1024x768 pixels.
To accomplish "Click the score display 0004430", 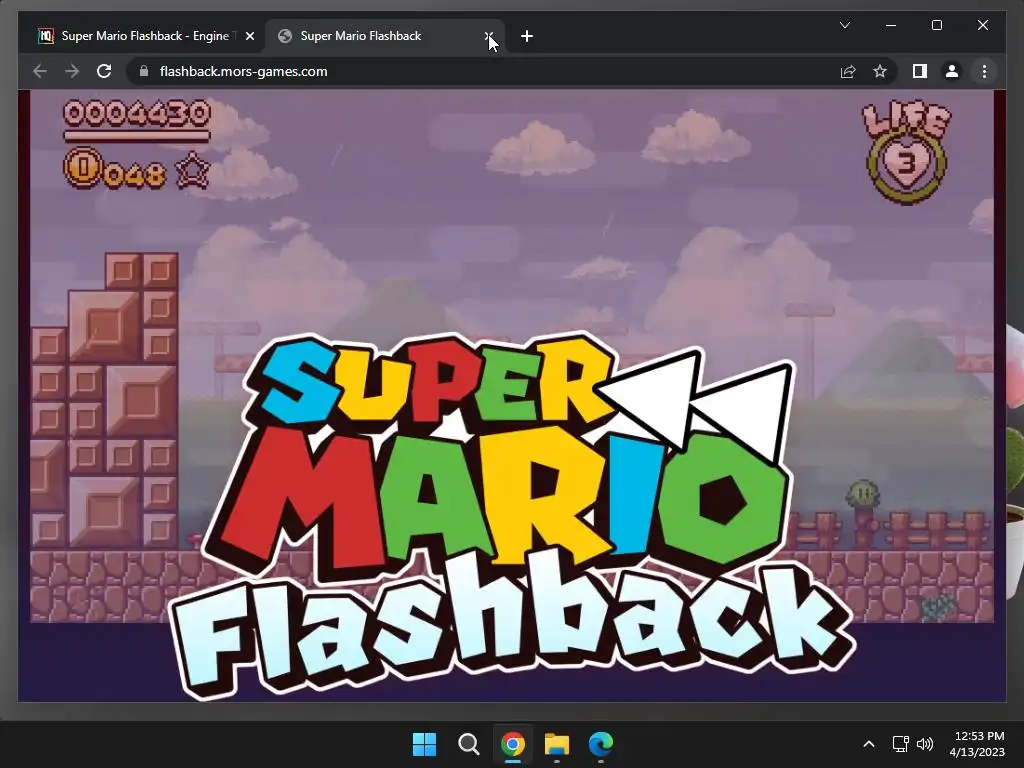I will click(136, 114).
